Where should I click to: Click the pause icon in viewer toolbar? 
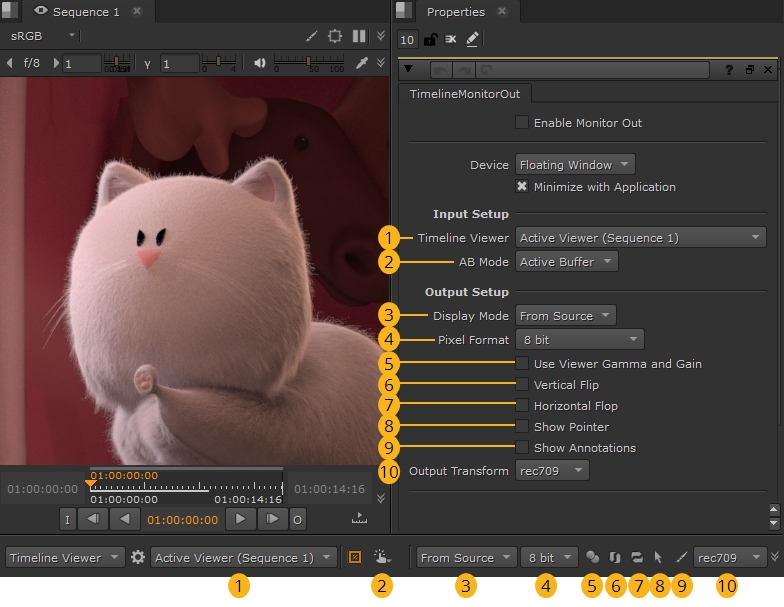pos(359,36)
